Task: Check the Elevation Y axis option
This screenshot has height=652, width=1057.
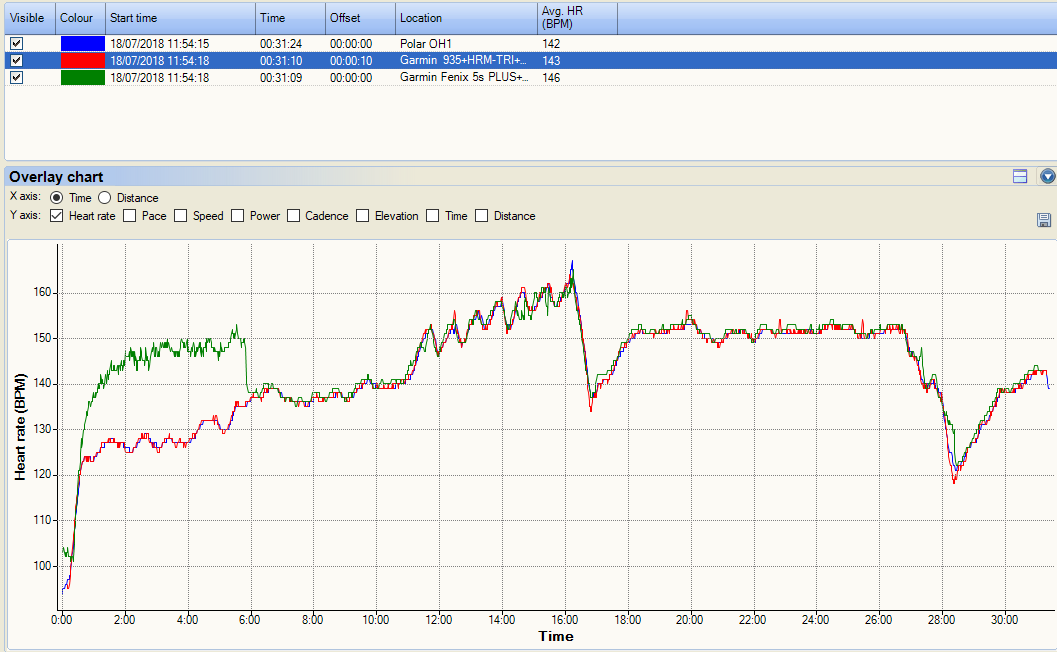Action: click(363, 216)
